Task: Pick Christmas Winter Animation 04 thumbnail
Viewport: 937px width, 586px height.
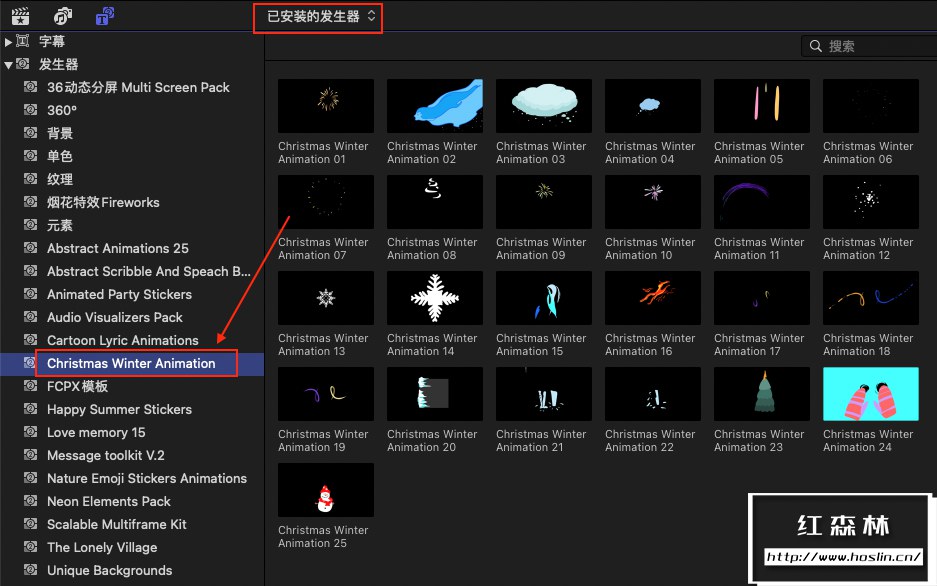Action: pyautogui.click(x=653, y=106)
